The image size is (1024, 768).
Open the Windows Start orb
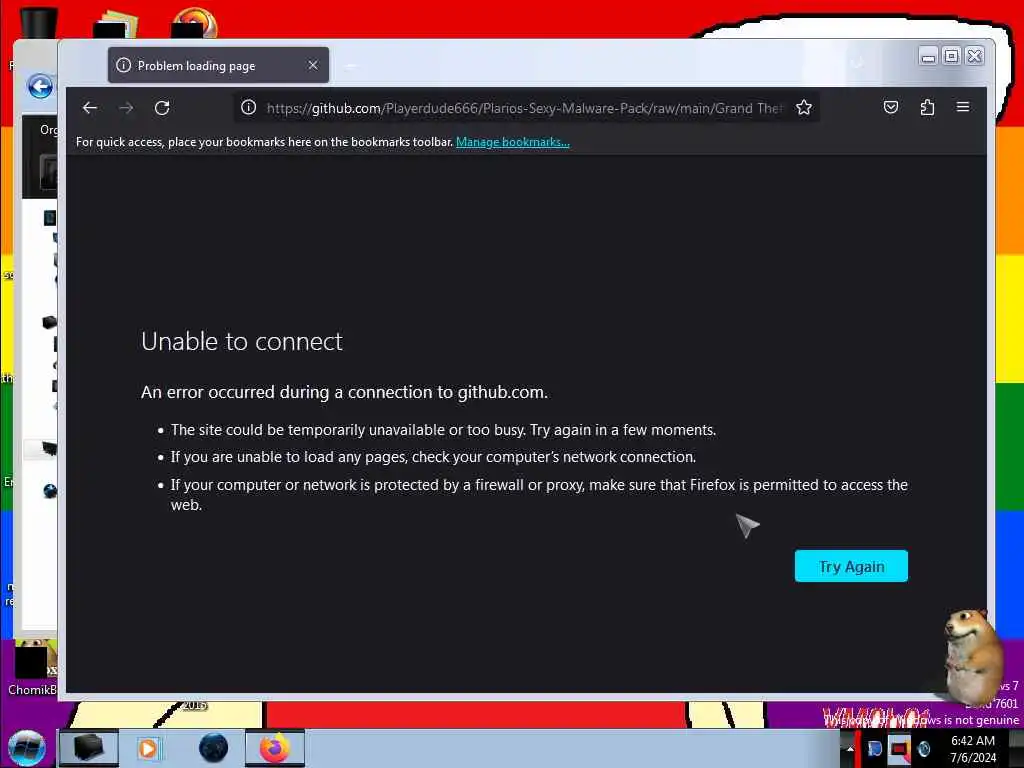pyautogui.click(x=27, y=748)
